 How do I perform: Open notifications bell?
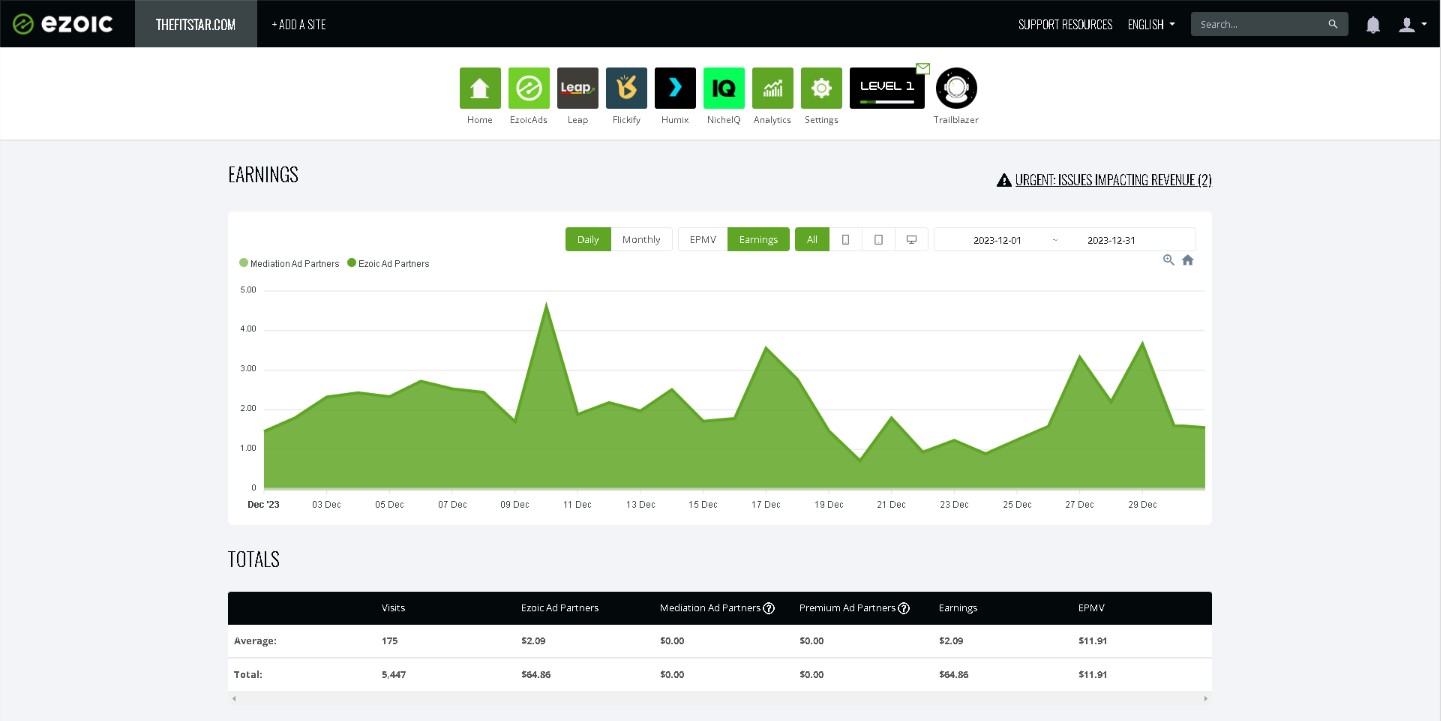(1373, 24)
